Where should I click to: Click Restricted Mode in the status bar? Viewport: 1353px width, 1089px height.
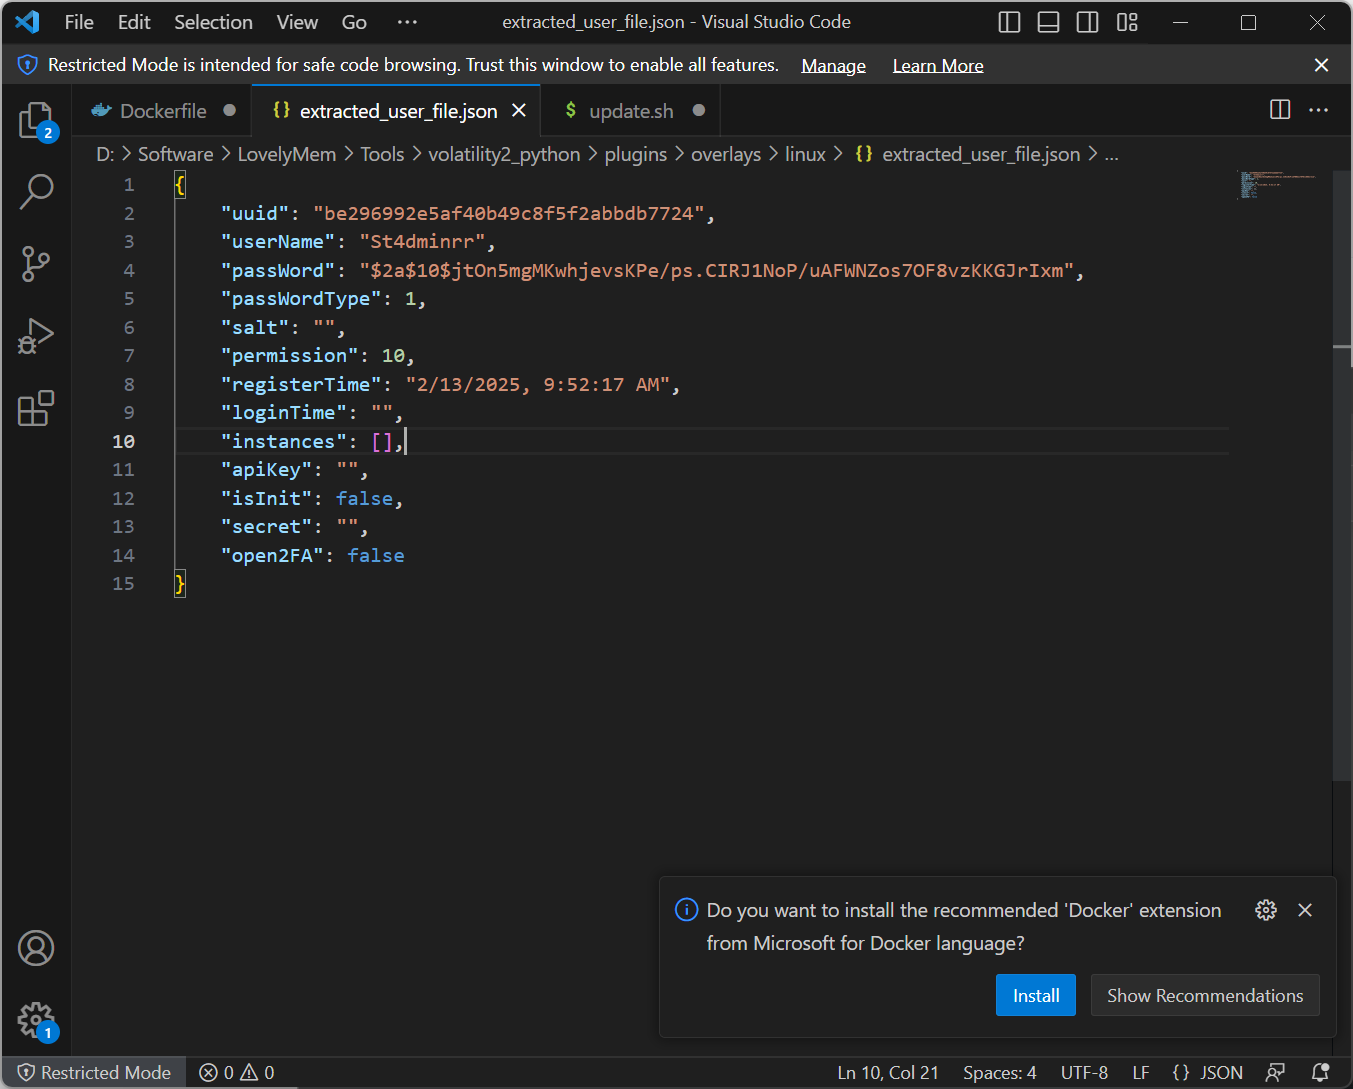click(94, 1073)
